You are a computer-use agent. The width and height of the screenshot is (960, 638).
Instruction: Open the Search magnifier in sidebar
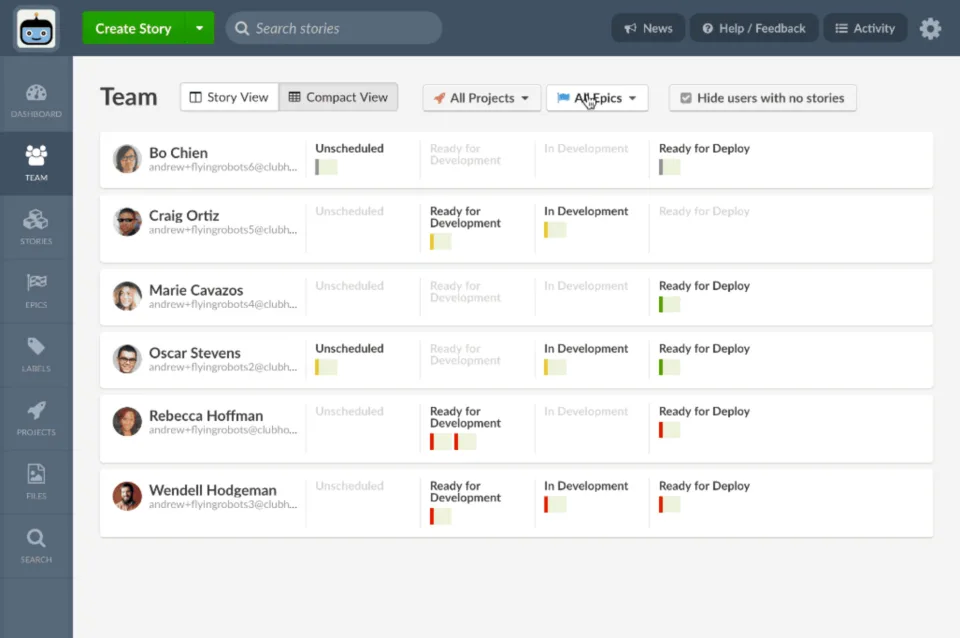point(36,546)
